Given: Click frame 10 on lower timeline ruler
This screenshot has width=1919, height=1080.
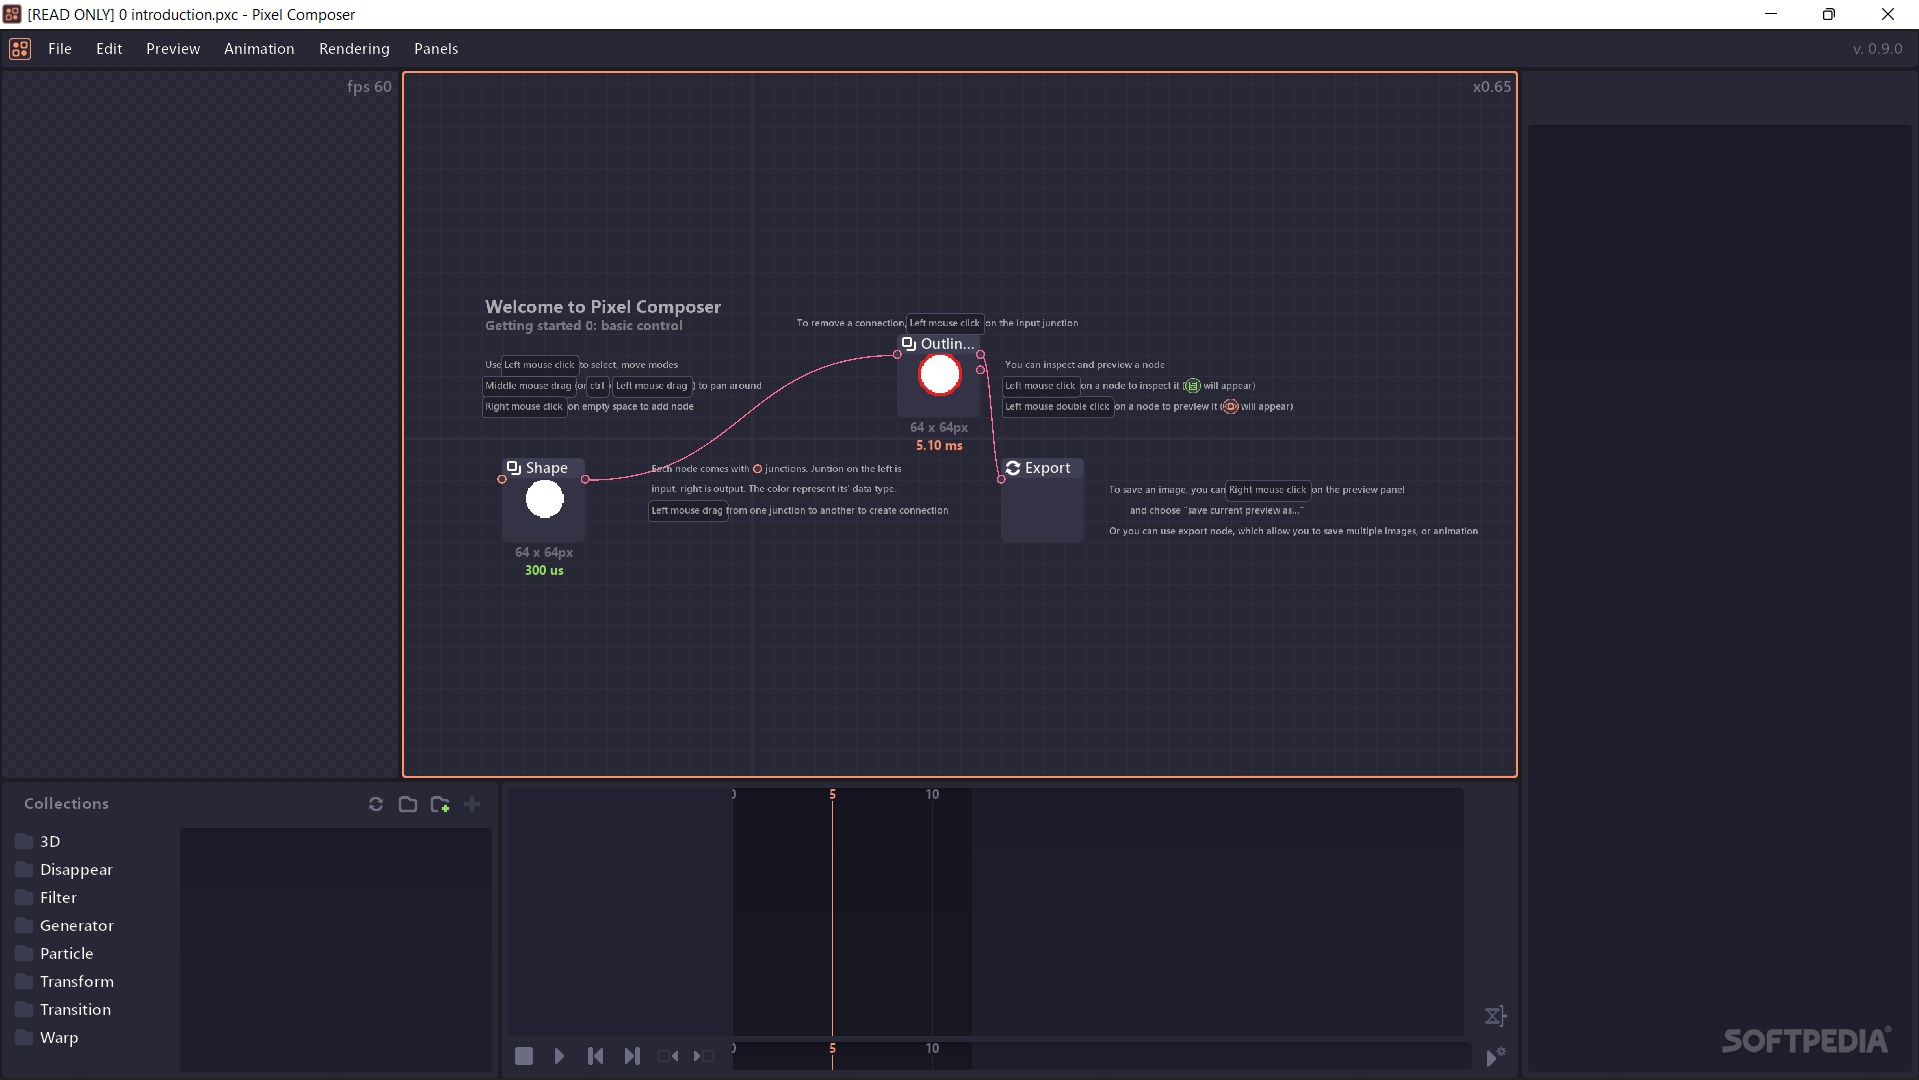Looking at the screenshot, I should [x=932, y=1048].
